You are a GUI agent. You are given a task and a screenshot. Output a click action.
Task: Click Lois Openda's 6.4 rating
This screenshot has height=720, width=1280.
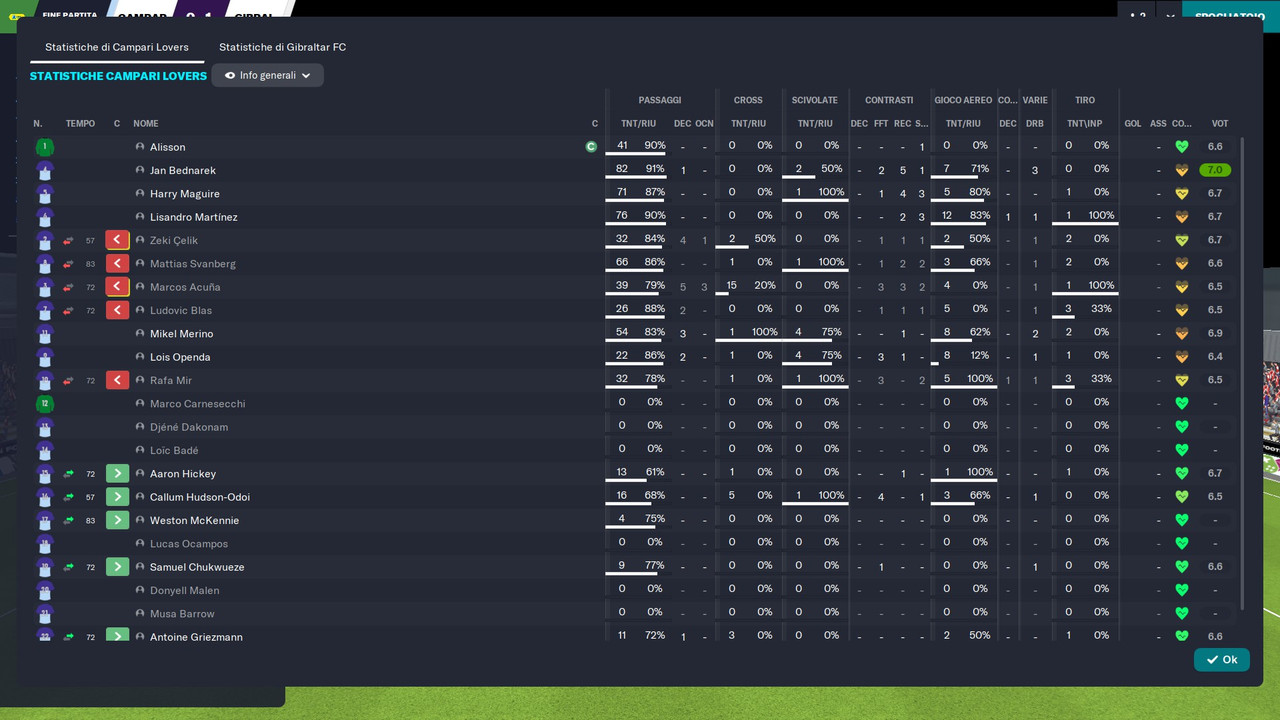coord(1215,357)
